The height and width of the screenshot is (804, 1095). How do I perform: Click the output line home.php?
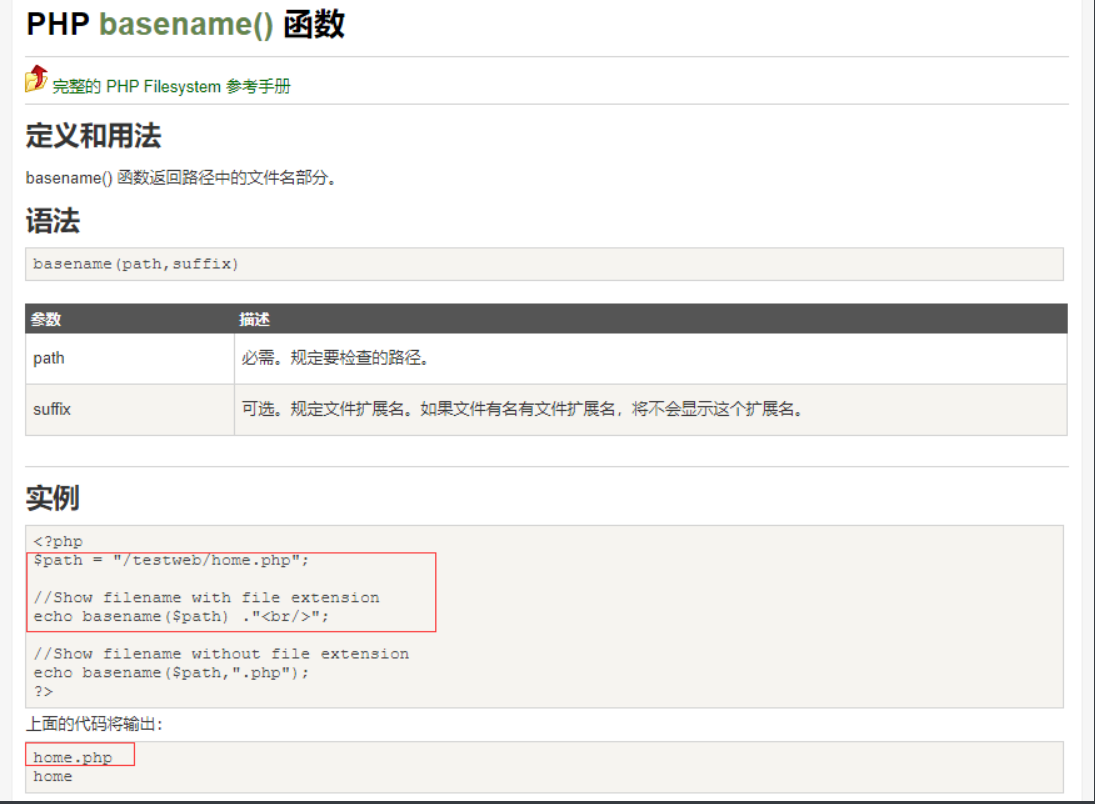pos(73,758)
